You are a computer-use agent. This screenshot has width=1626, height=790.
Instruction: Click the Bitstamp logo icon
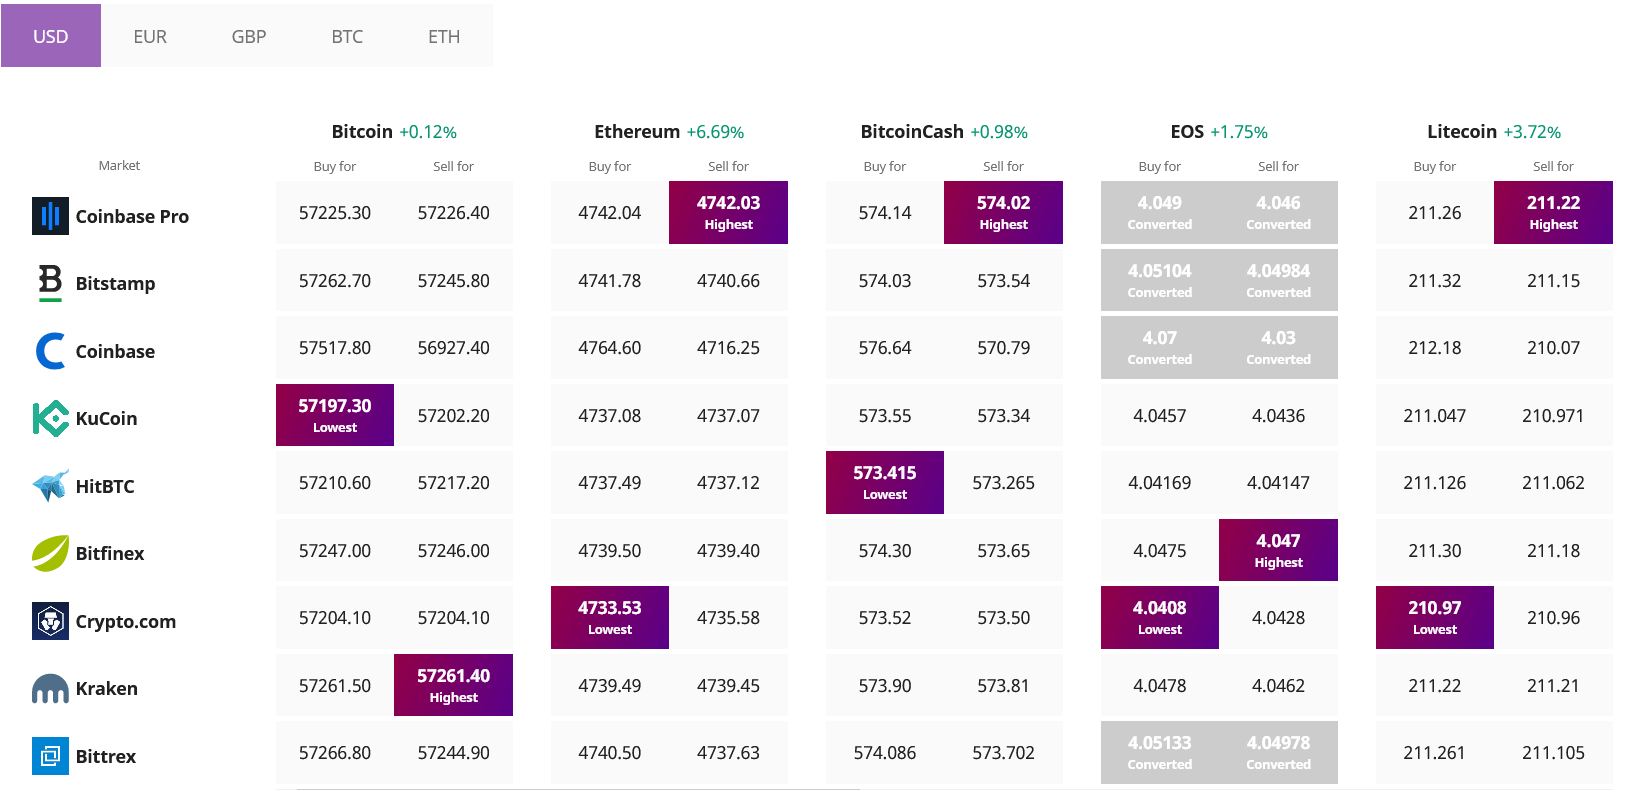click(x=50, y=283)
